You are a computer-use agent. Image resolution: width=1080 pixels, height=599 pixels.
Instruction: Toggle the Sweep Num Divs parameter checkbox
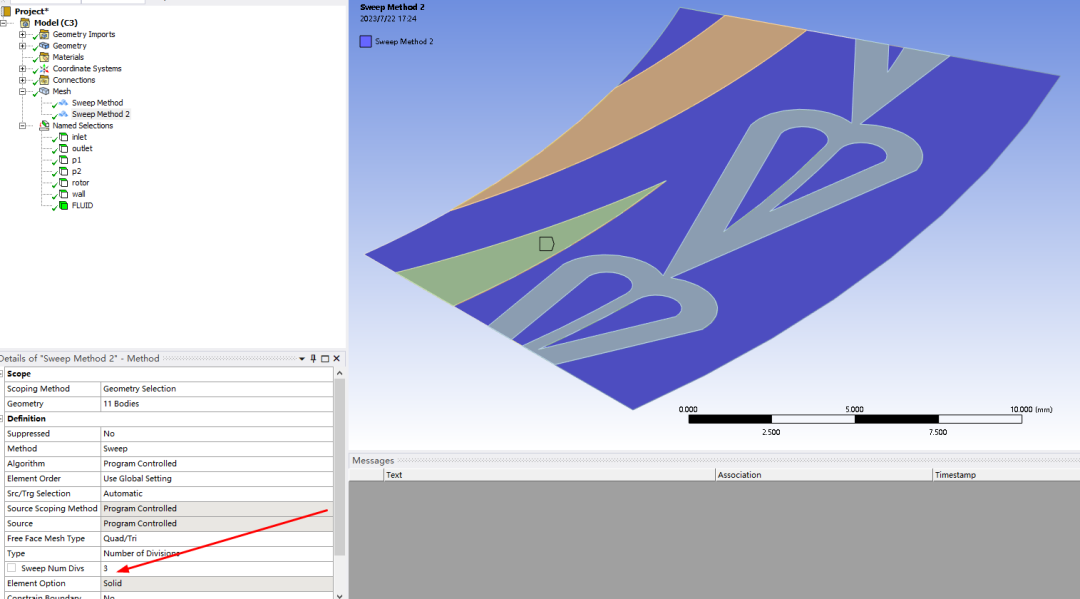[12, 568]
